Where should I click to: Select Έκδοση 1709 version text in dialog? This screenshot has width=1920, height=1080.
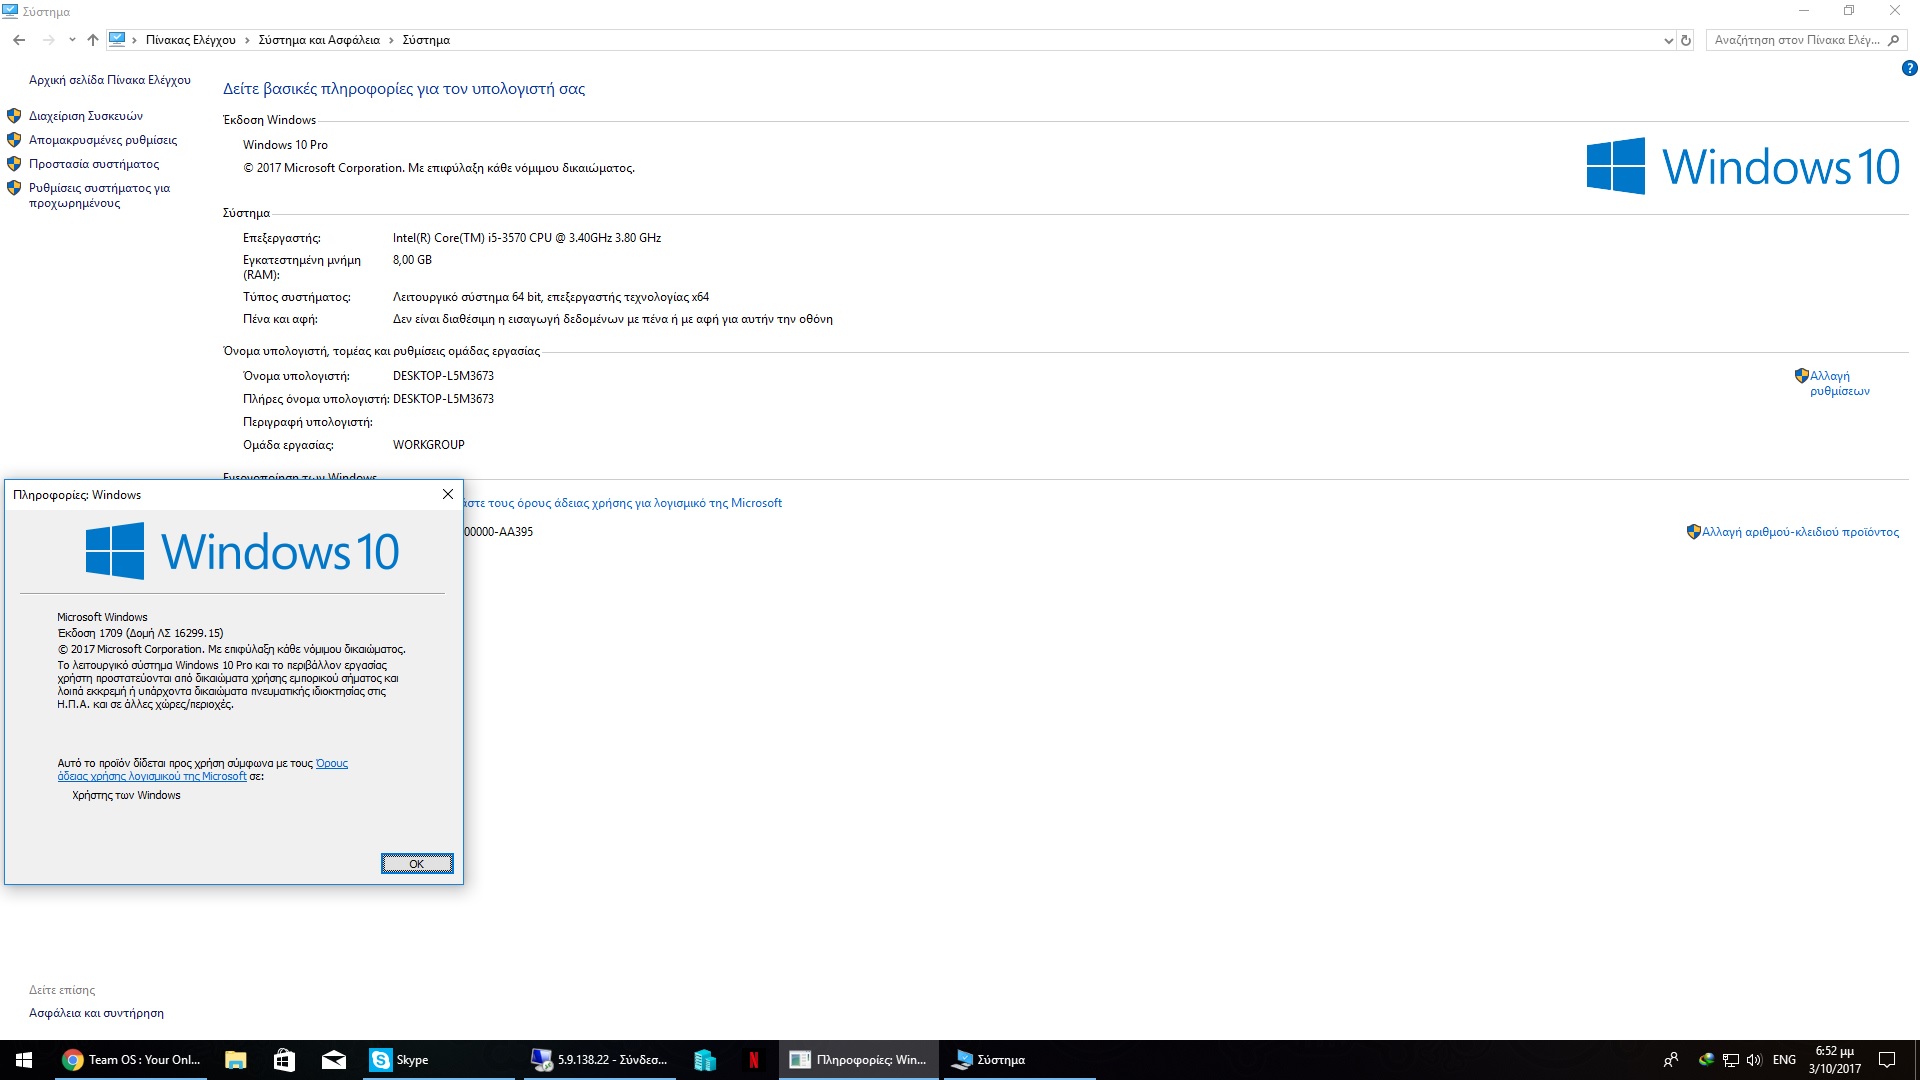tap(140, 633)
